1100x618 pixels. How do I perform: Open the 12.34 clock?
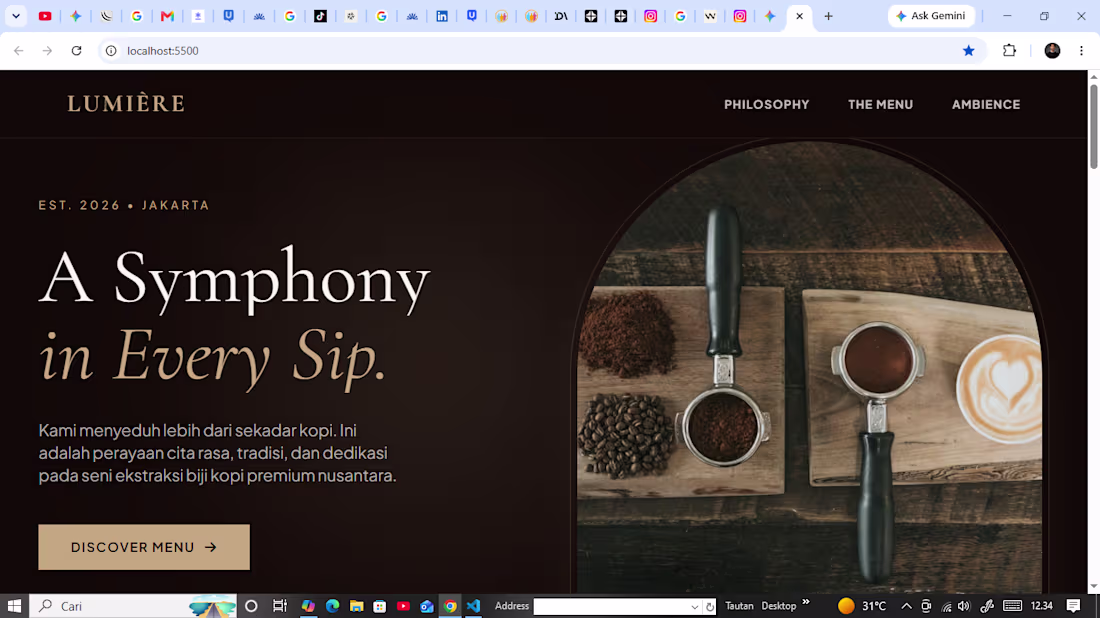point(1042,606)
